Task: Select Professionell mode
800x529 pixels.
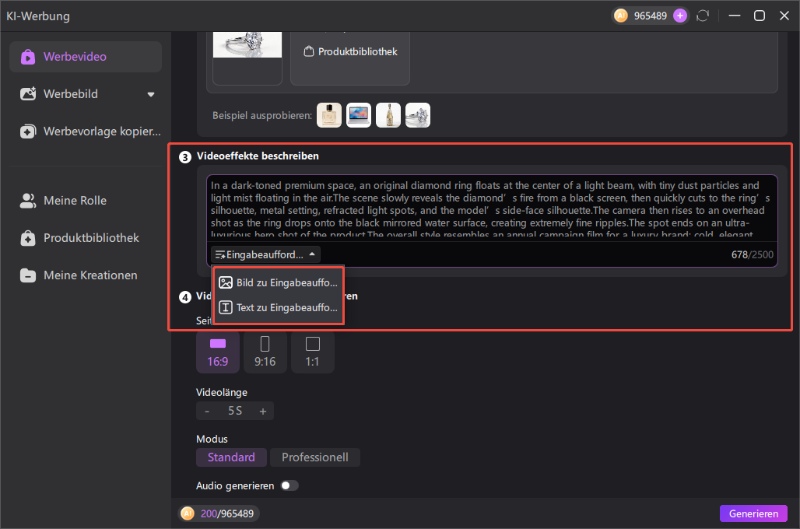Action: (x=315, y=458)
